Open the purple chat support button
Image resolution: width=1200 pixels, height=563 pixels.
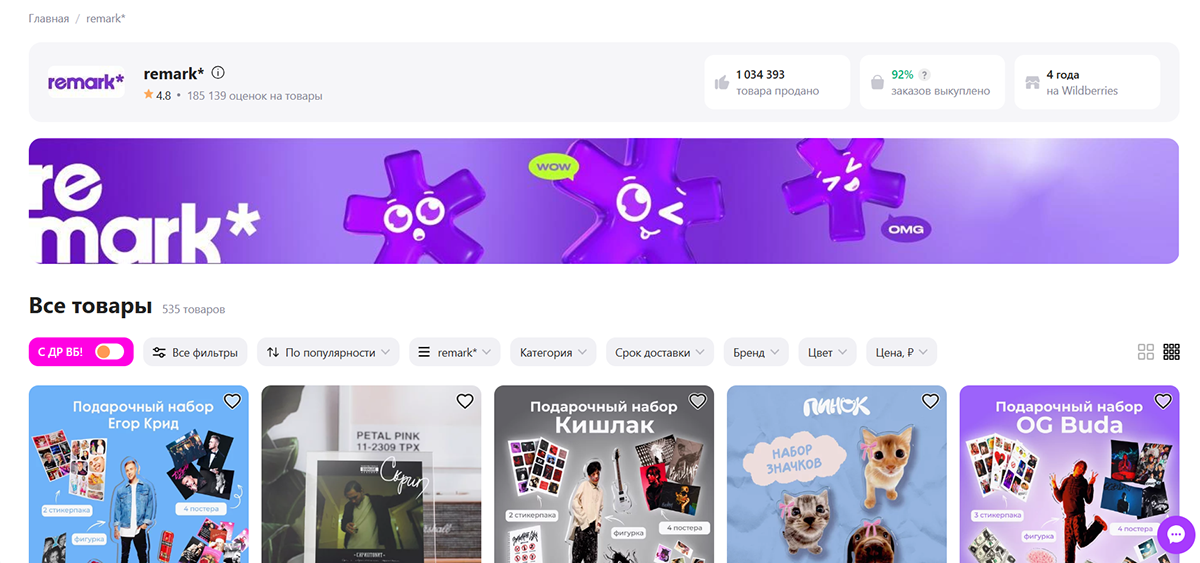click(1175, 536)
